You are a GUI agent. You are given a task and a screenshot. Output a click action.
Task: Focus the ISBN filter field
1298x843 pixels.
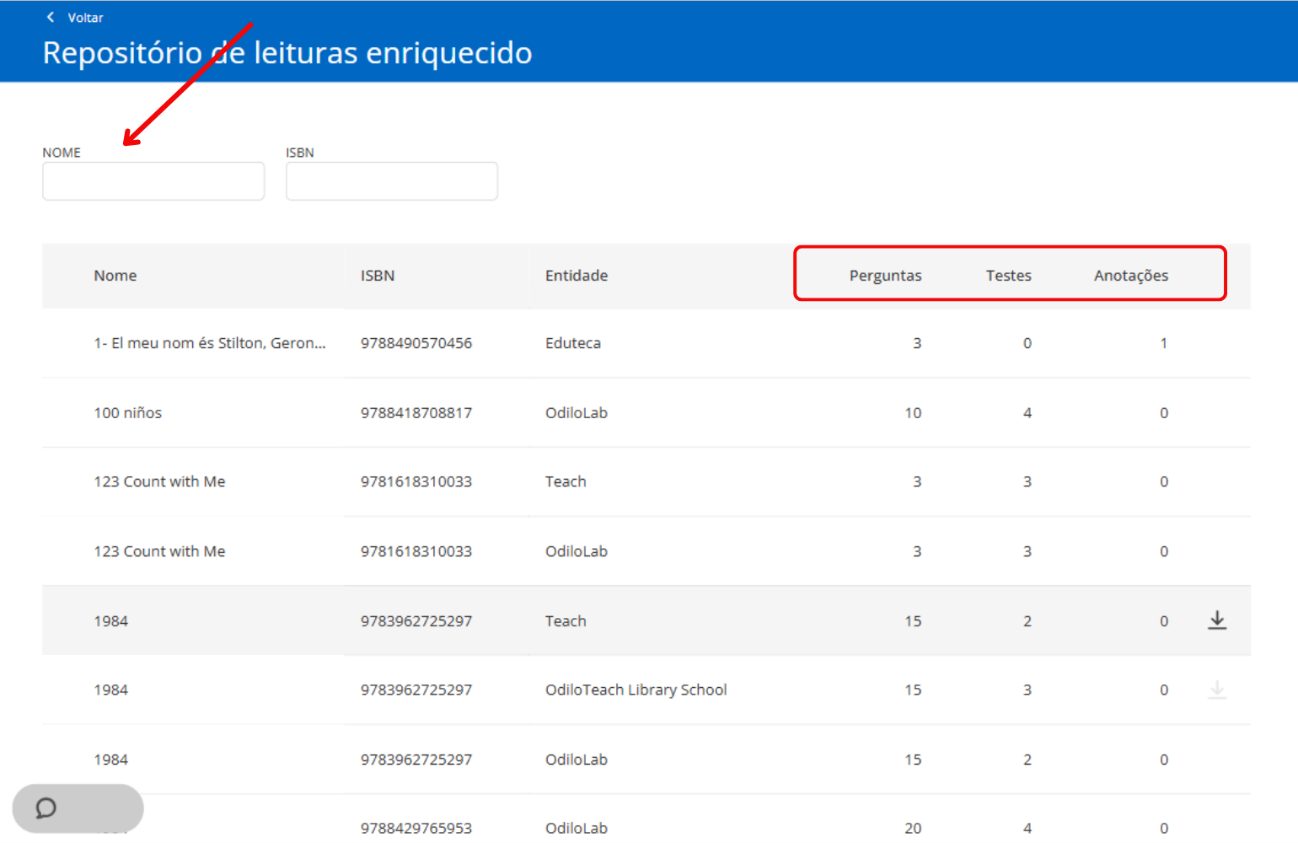pyautogui.click(x=392, y=181)
